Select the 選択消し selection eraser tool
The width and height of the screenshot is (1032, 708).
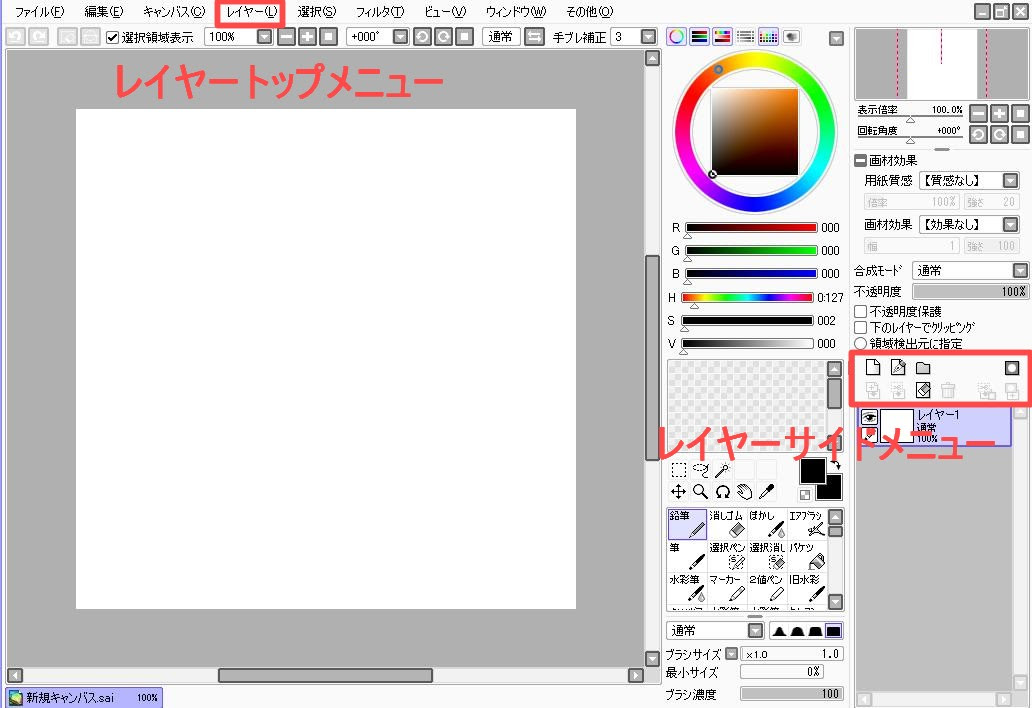click(767, 557)
